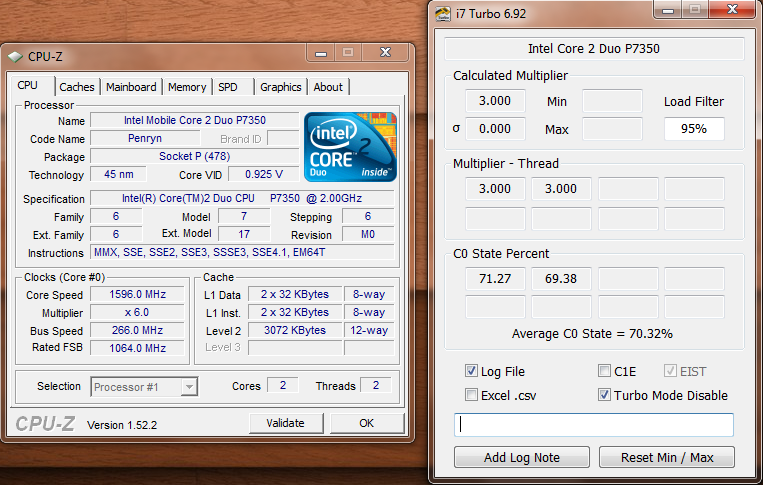This screenshot has height=485, width=763.
Task: Click the Rated FSB value 1064.0 MHz
Action: tap(137, 348)
